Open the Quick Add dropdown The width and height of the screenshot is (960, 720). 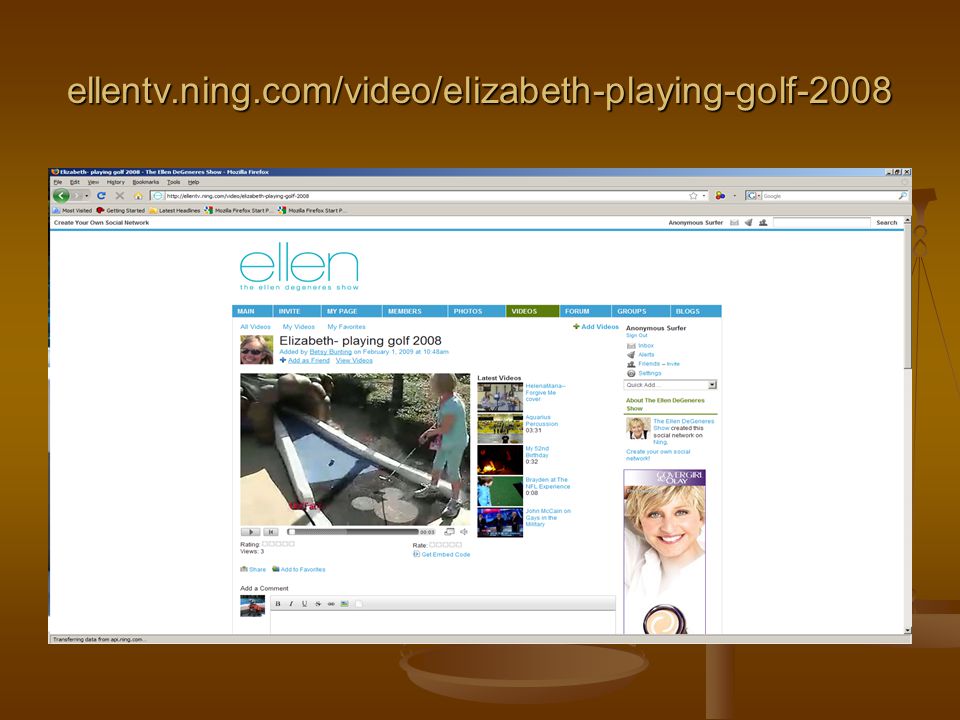(x=712, y=384)
